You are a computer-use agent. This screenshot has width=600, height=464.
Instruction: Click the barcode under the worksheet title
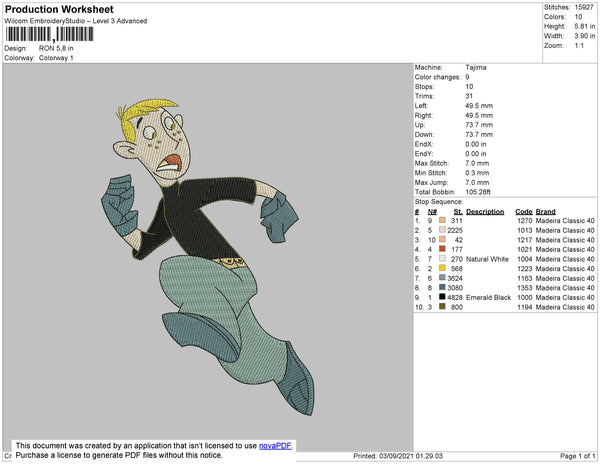click(x=49, y=34)
